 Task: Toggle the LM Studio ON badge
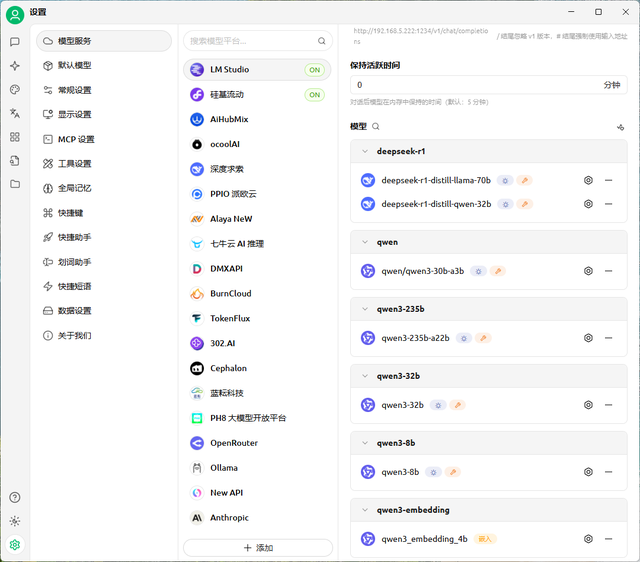[314, 70]
